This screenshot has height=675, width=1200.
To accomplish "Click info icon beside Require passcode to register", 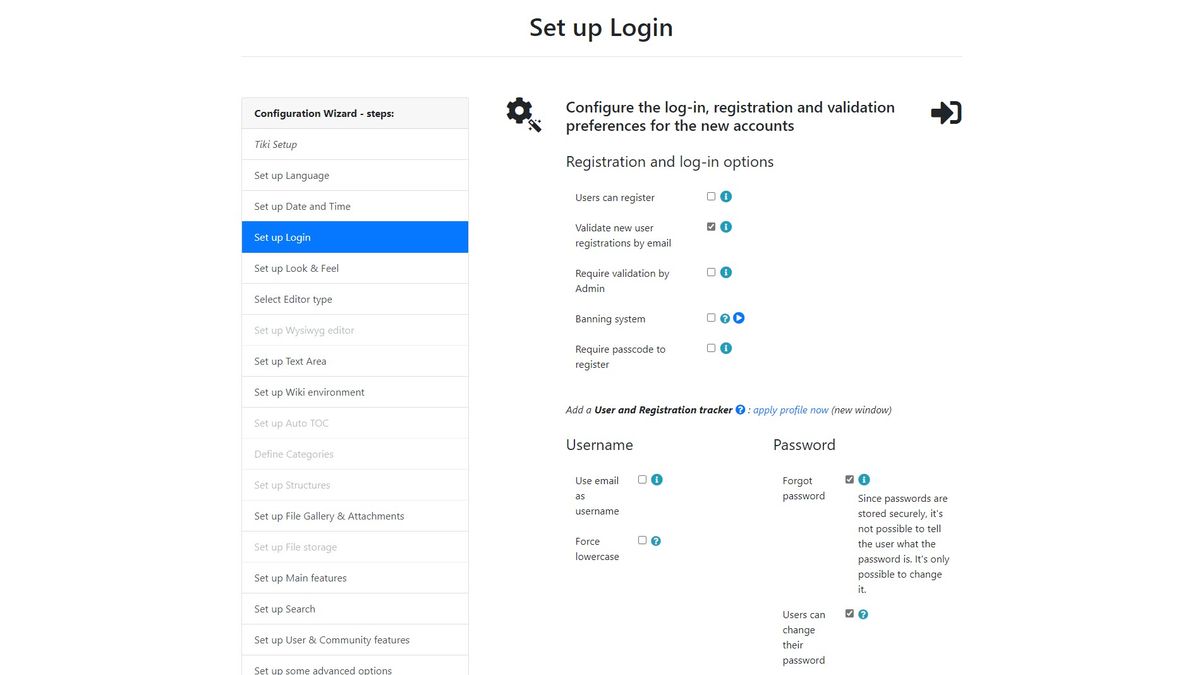I will point(726,347).
